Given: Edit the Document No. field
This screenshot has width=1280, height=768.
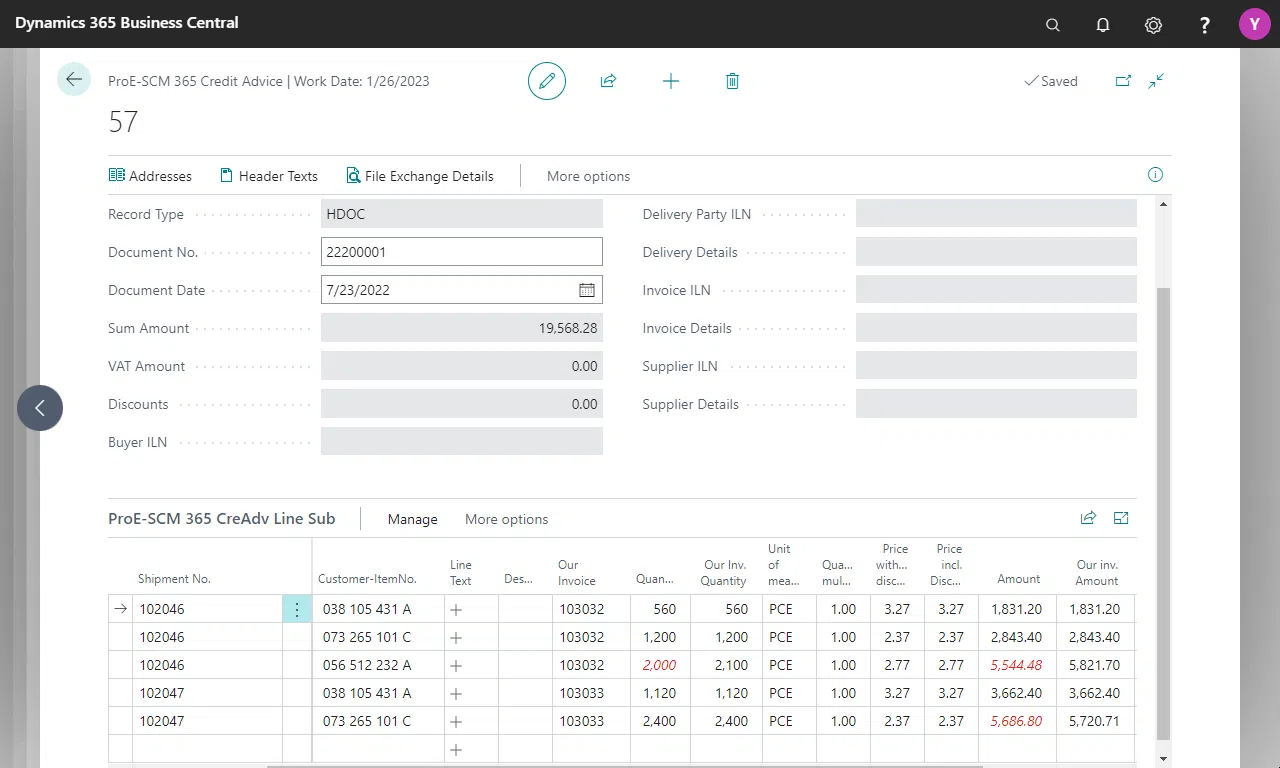Looking at the screenshot, I should pyautogui.click(x=462, y=252).
